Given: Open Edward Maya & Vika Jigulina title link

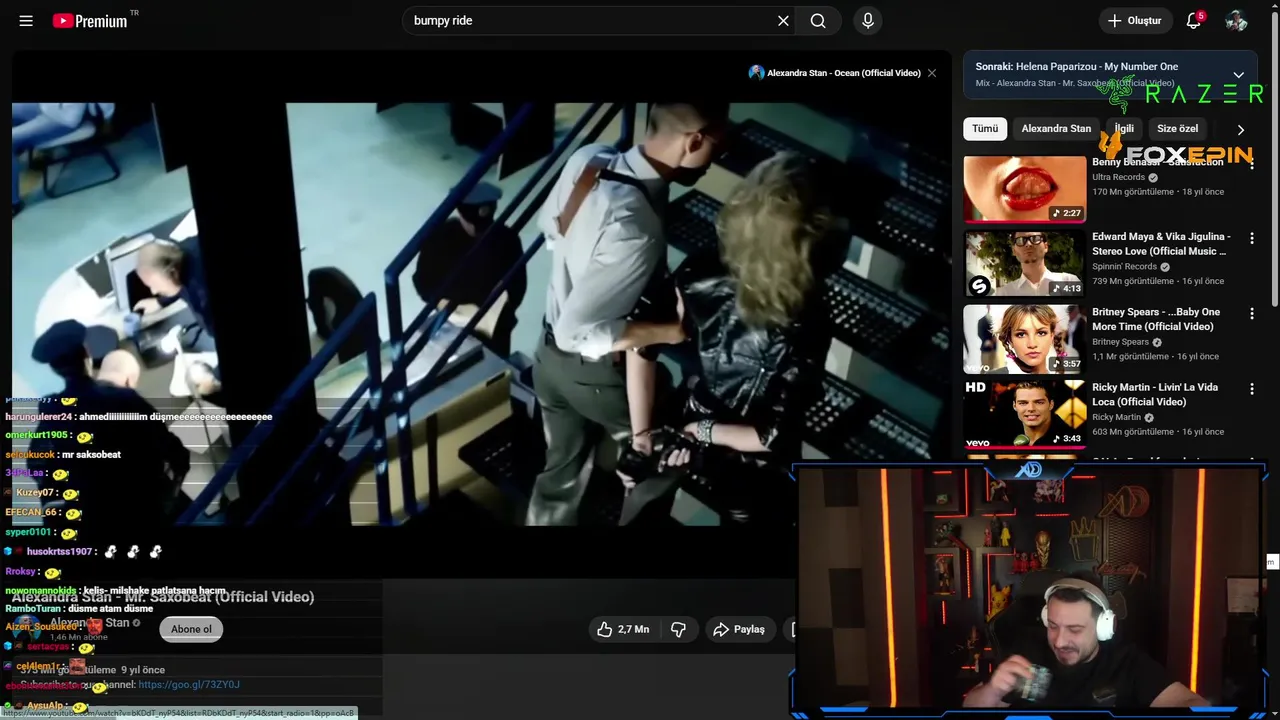Looking at the screenshot, I should click(x=1161, y=244).
